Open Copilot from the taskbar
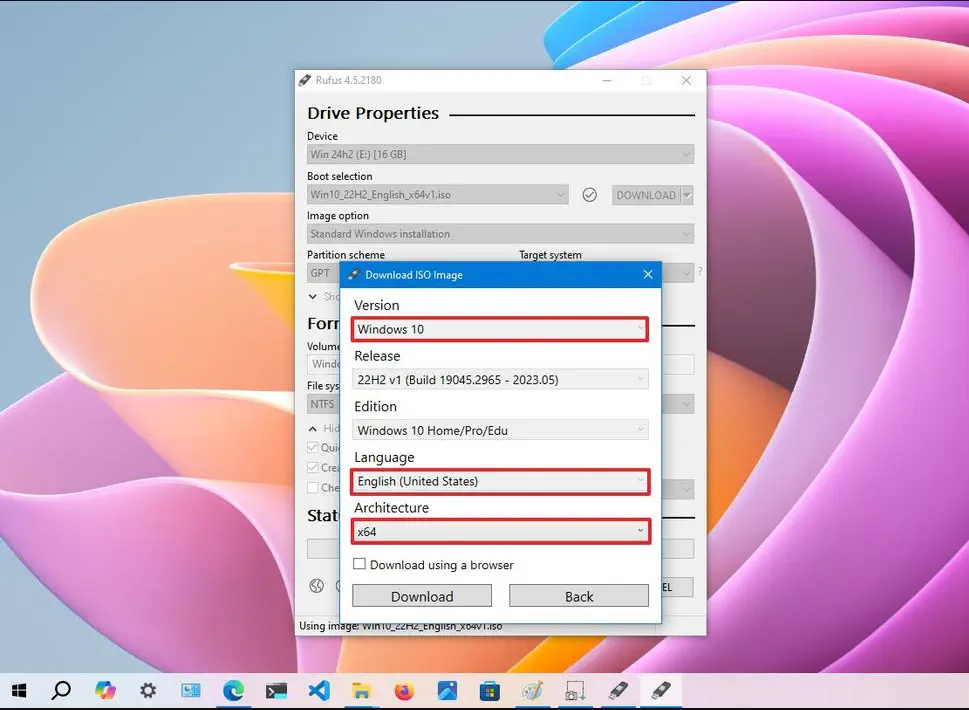The image size is (969, 710). [x=105, y=690]
